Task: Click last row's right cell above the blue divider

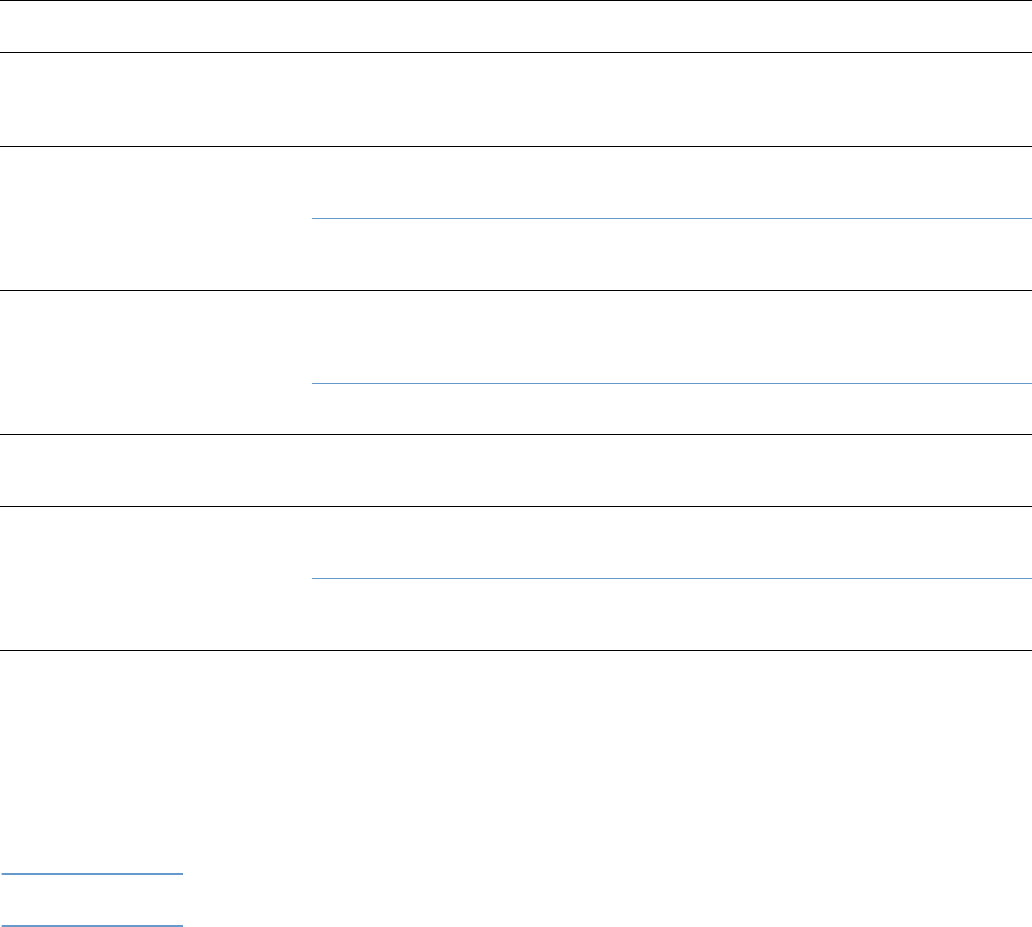Action: (x=670, y=542)
